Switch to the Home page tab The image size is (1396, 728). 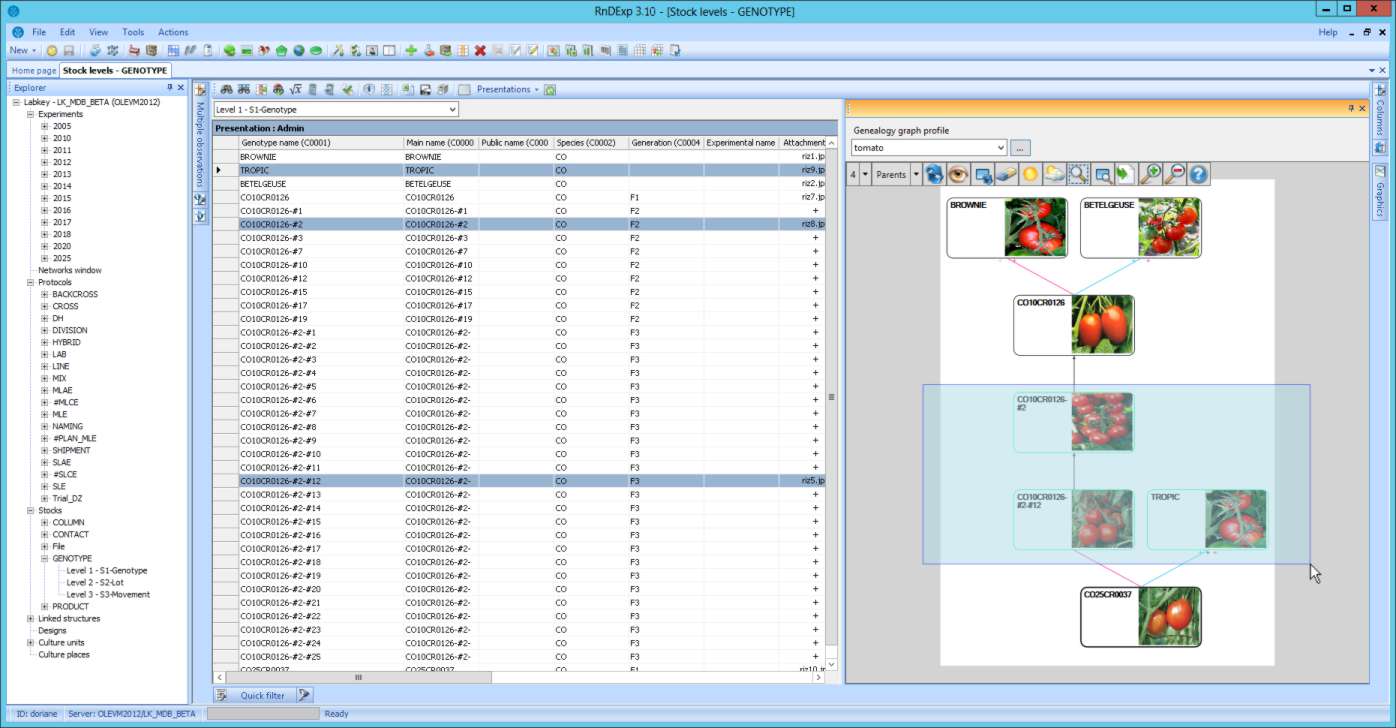pos(33,70)
